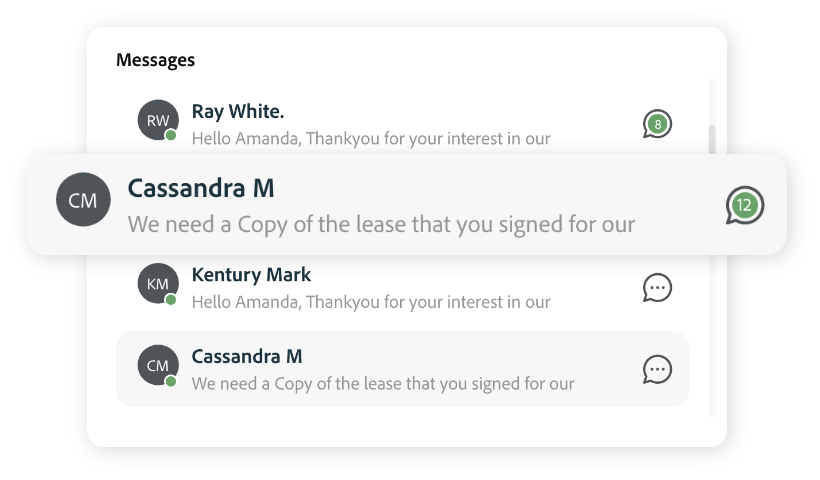Click the large CM avatar in highlighted card

(83, 199)
